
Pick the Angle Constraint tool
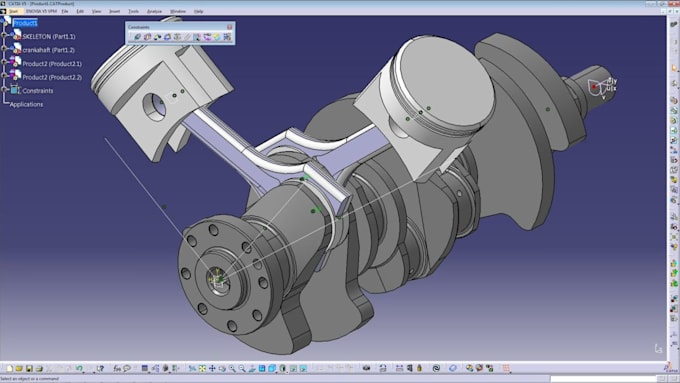pos(167,37)
